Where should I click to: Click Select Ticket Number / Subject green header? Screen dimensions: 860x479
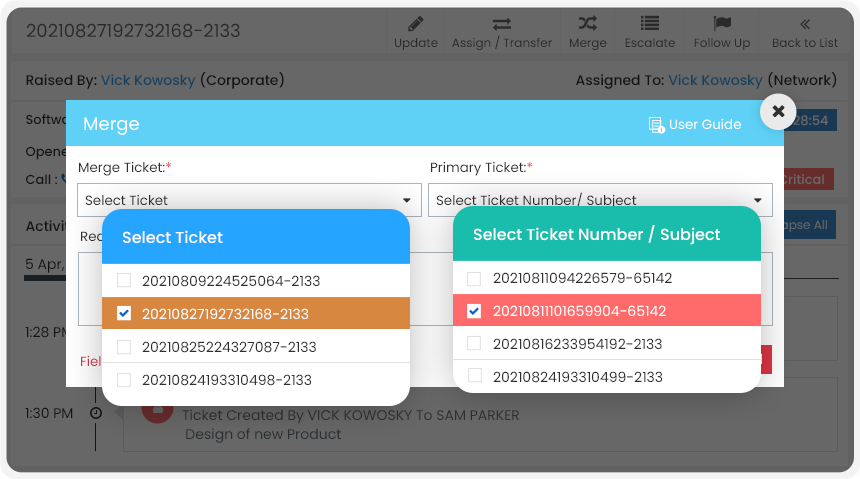pyautogui.click(x=607, y=234)
